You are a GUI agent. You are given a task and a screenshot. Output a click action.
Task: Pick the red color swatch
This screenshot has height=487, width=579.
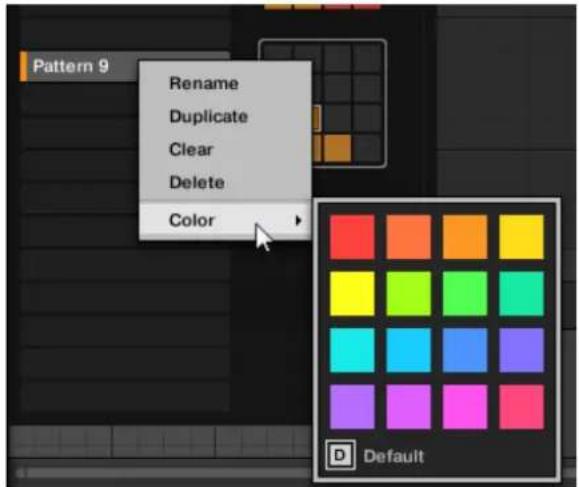352,237
